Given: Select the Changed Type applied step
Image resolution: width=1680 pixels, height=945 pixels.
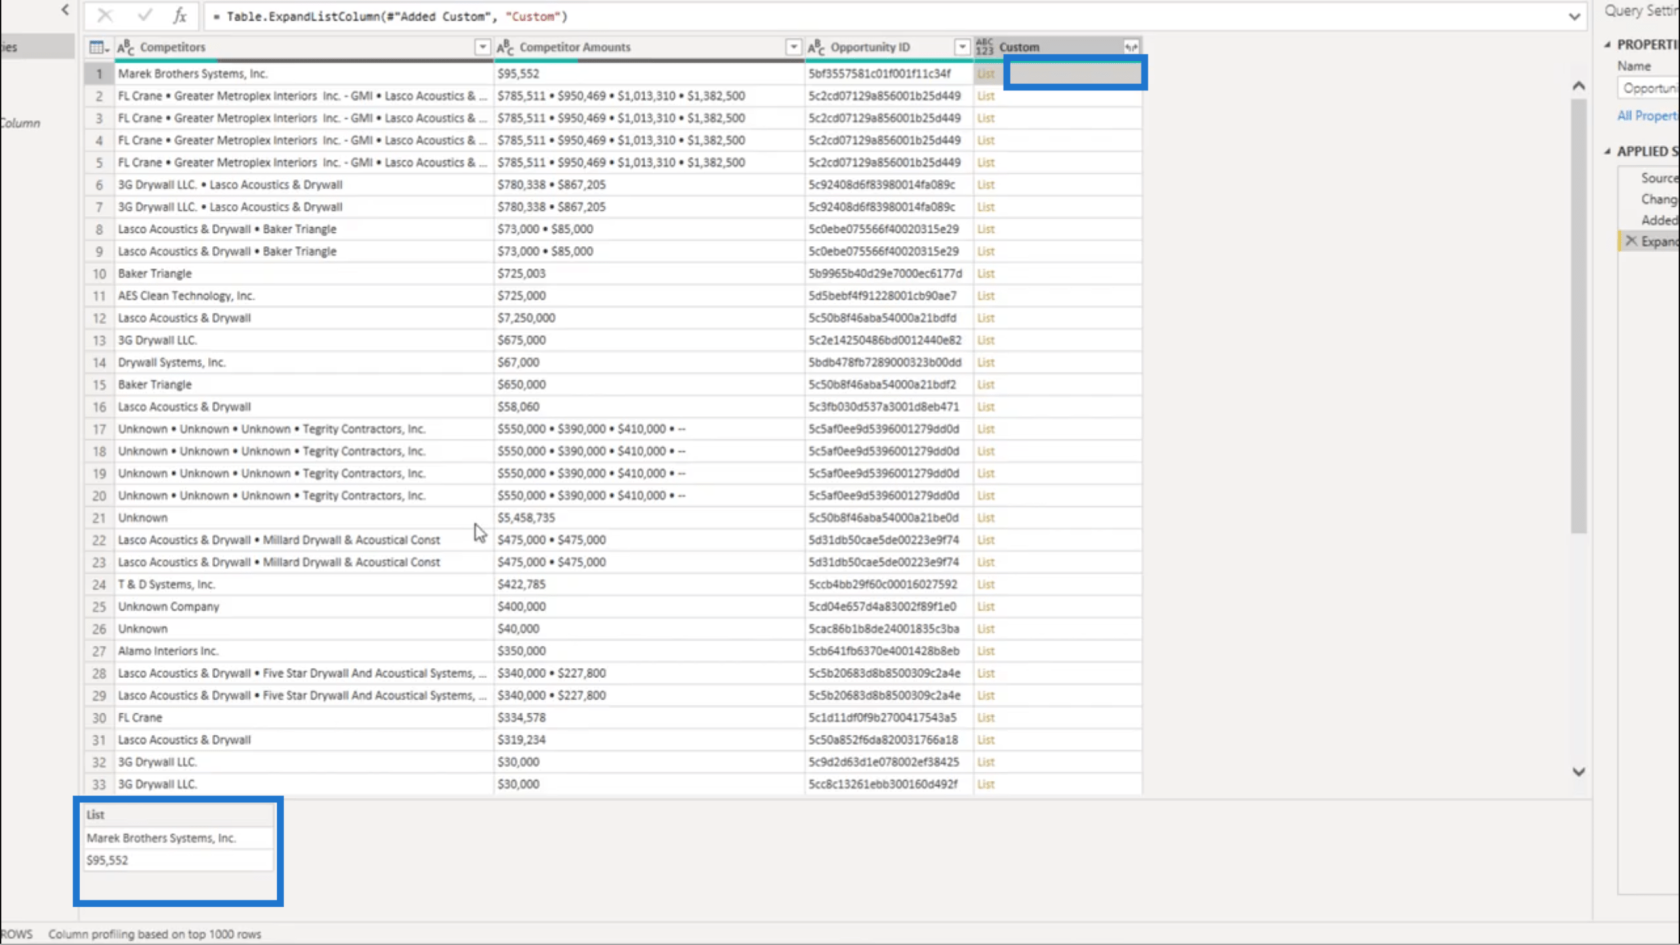Looking at the screenshot, I should tap(1659, 199).
